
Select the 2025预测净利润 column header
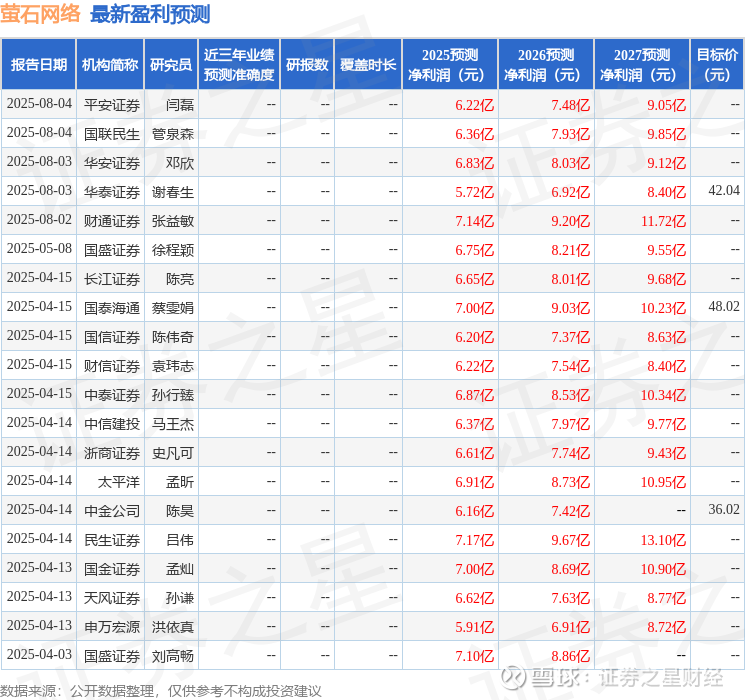tap(450, 65)
